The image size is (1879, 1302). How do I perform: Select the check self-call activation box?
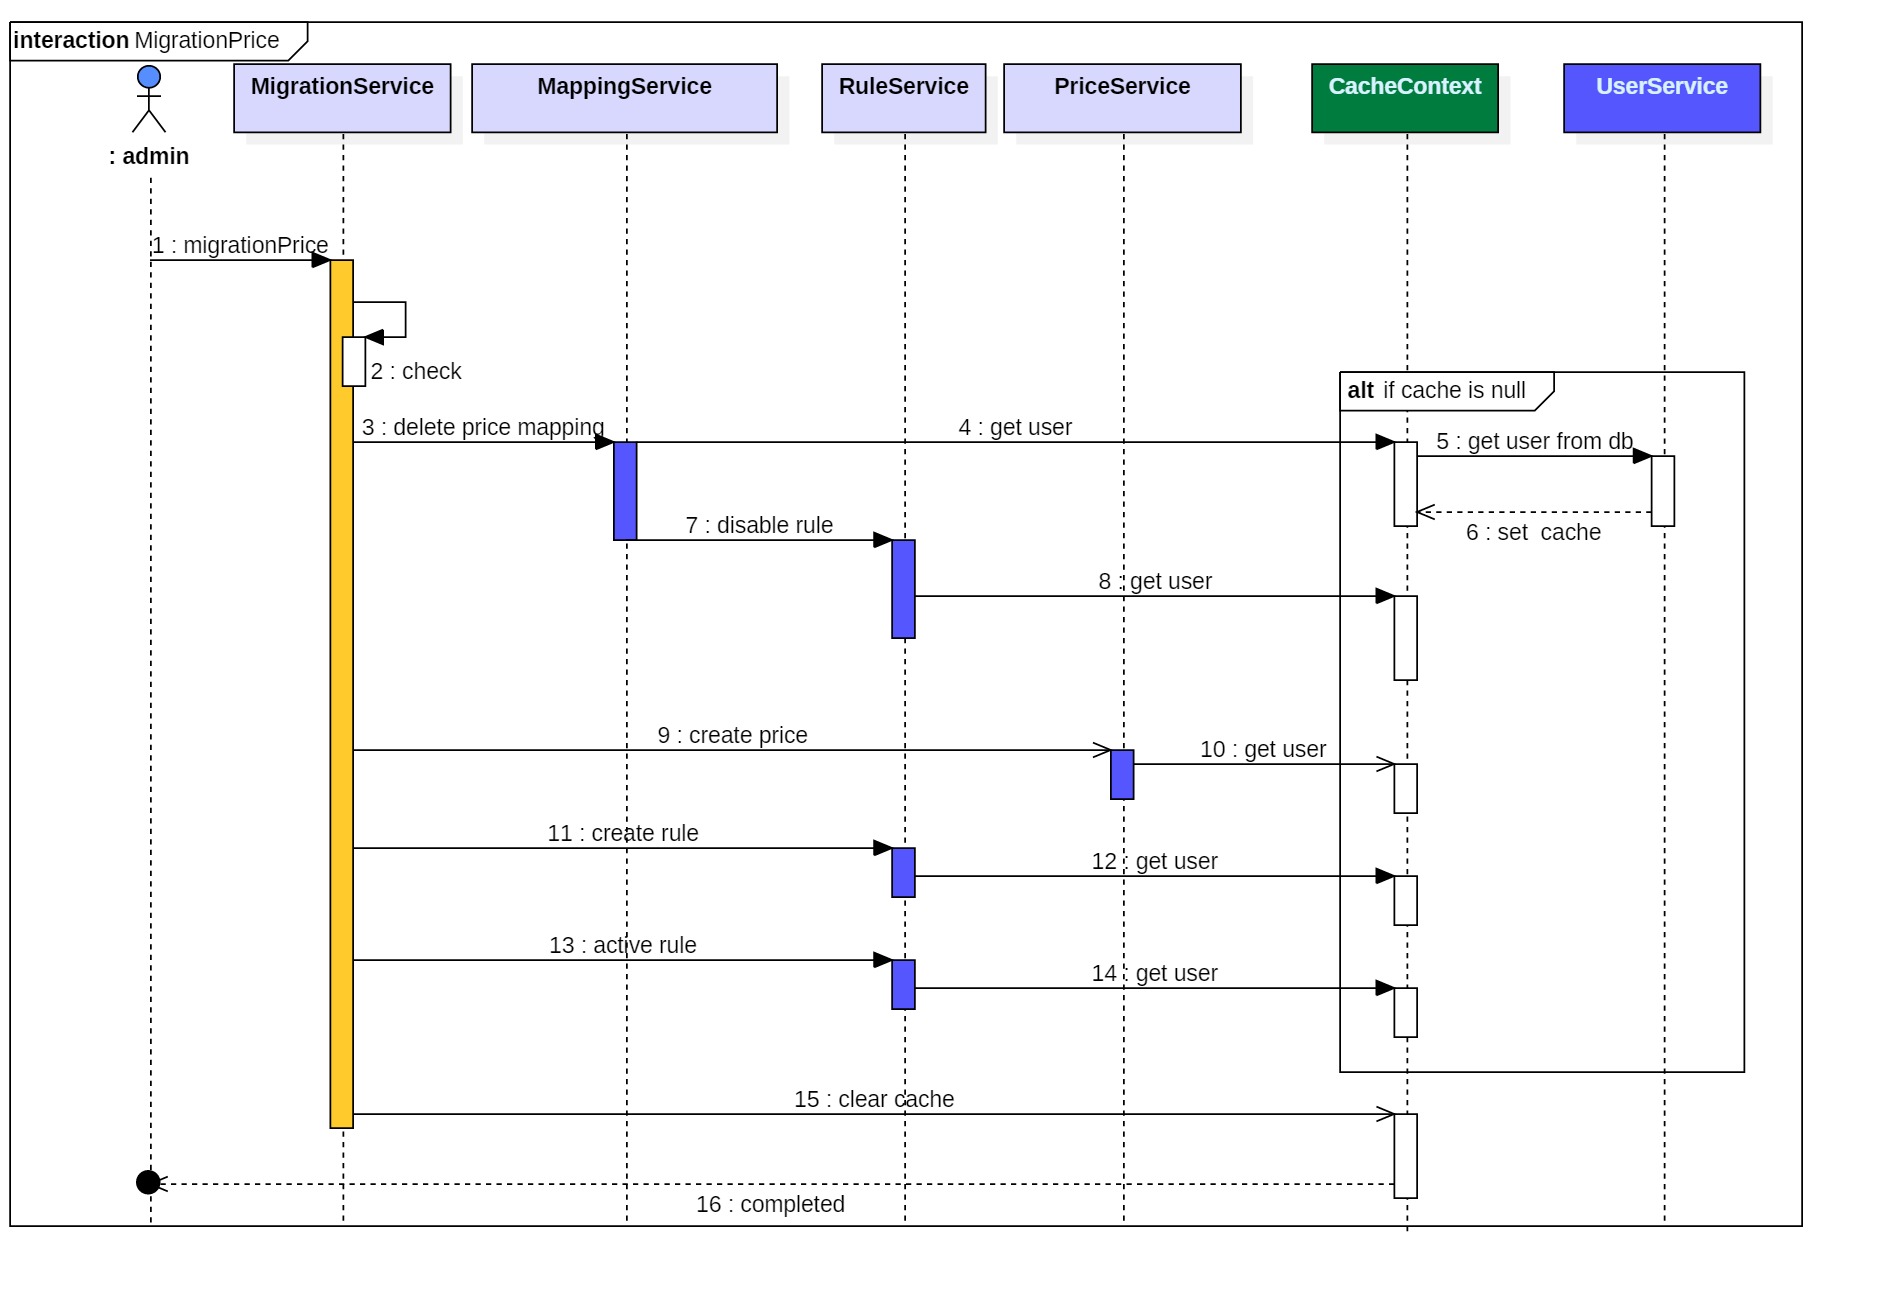[354, 361]
